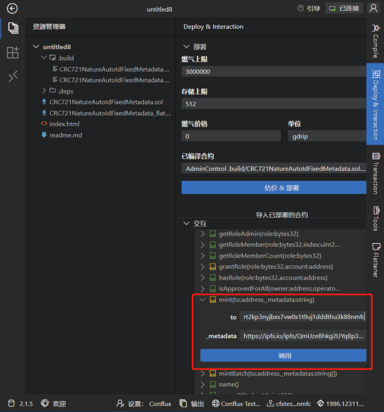Image resolution: width=384 pixels, height=412 pixels.
Task: Open the explorer files icon in sidebar
Action: (x=13, y=28)
